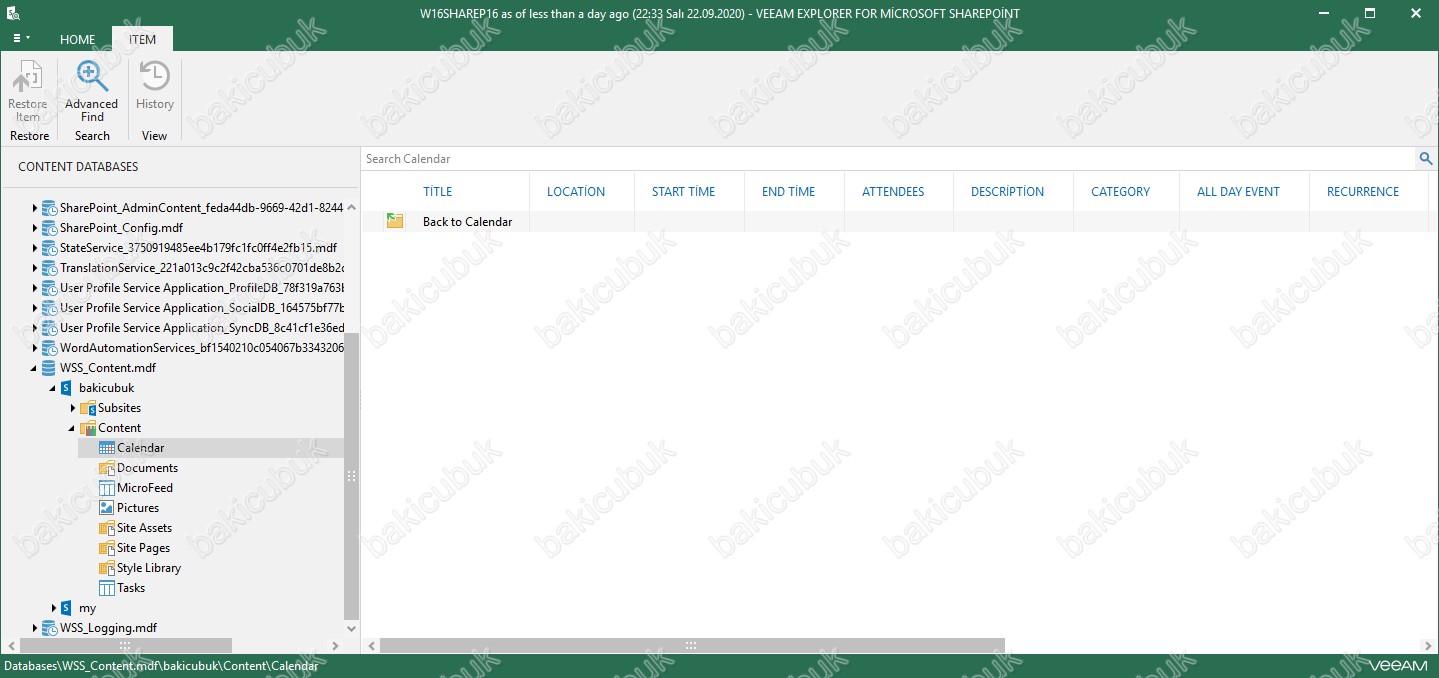Viewport: 1439px width, 678px height.
Task: Sort by the RECURRENCE column header
Action: (x=1363, y=192)
